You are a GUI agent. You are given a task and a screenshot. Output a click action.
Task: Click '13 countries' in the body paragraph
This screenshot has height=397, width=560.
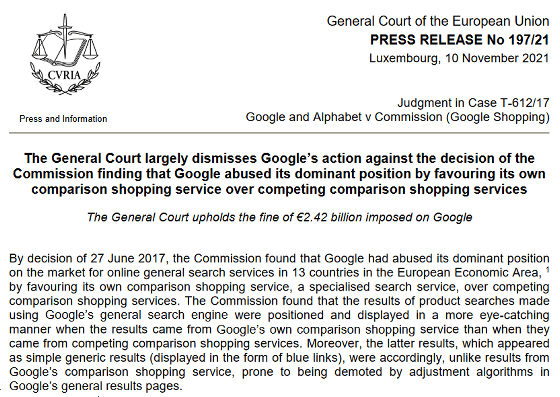[322, 272]
